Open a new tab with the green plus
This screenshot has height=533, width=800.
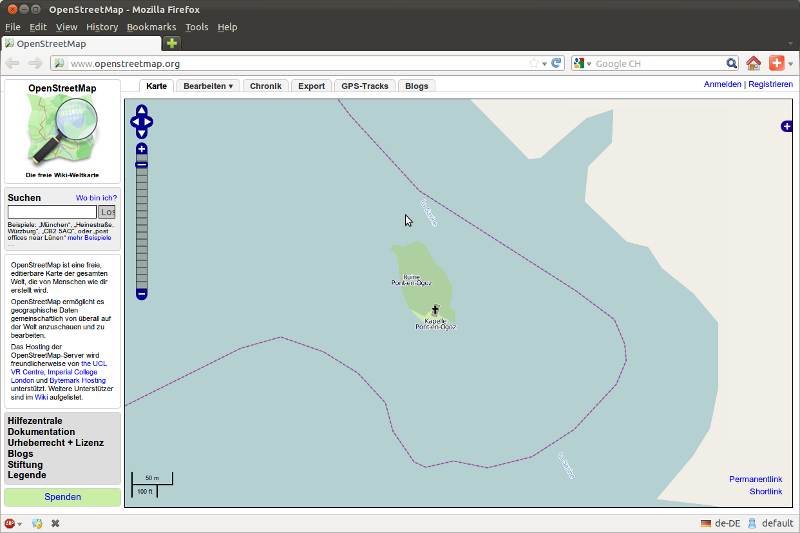(x=172, y=43)
